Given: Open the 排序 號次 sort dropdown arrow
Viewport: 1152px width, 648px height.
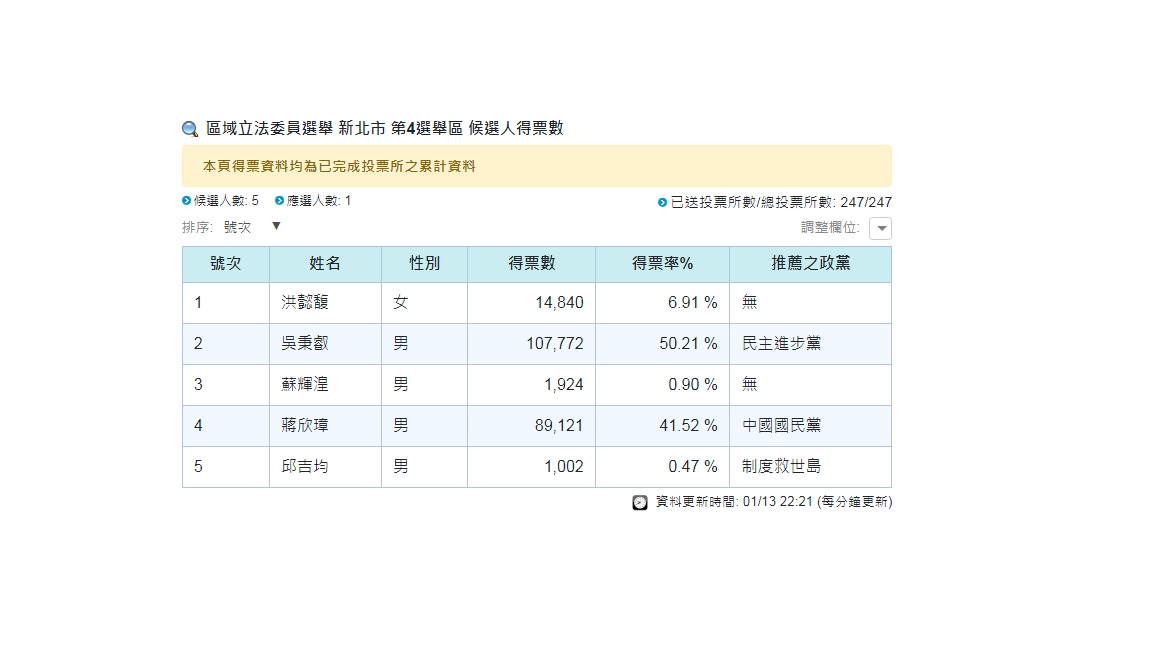Looking at the screenshot, I should pyautogui.click(x=276, y=226).
